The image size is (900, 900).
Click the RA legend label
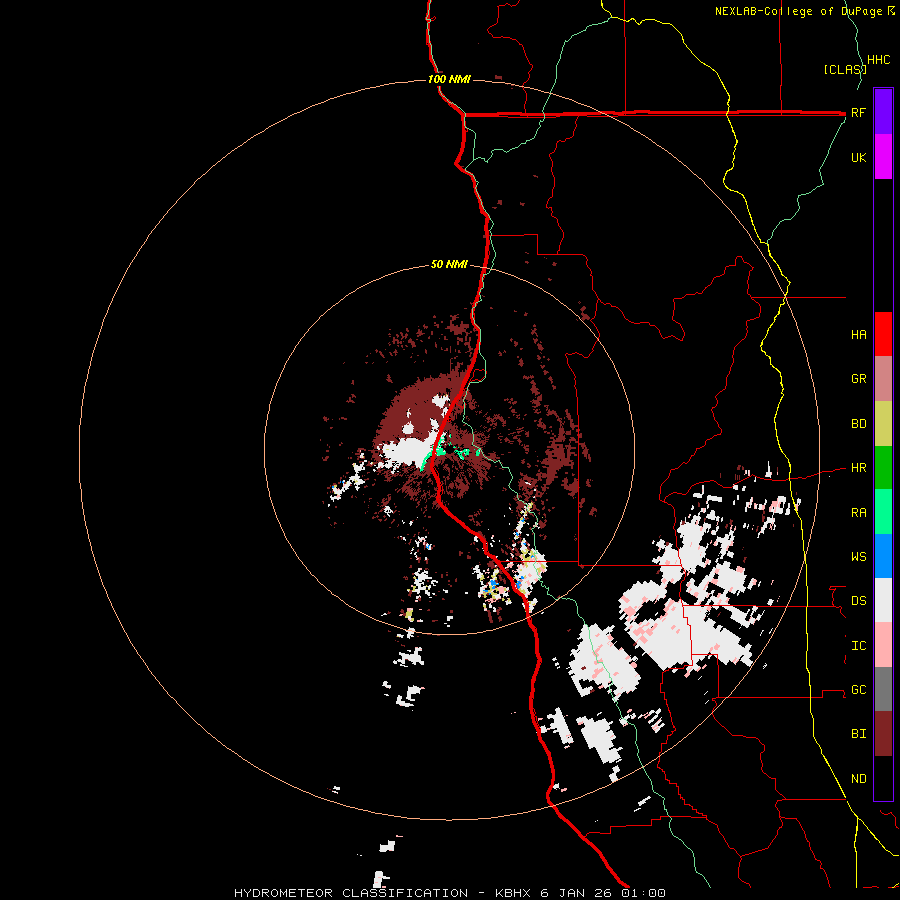click(x=858, y=512)
